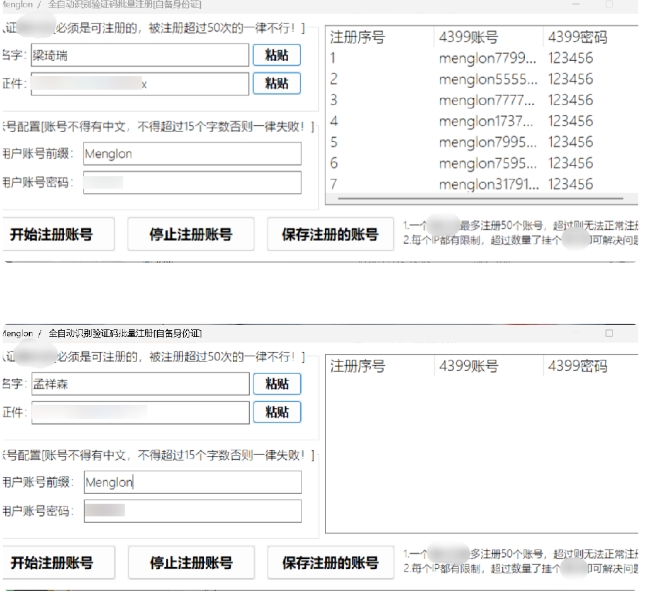Click the account password field in upper window
The image size is (645, 598).
[x=192, y=183]
